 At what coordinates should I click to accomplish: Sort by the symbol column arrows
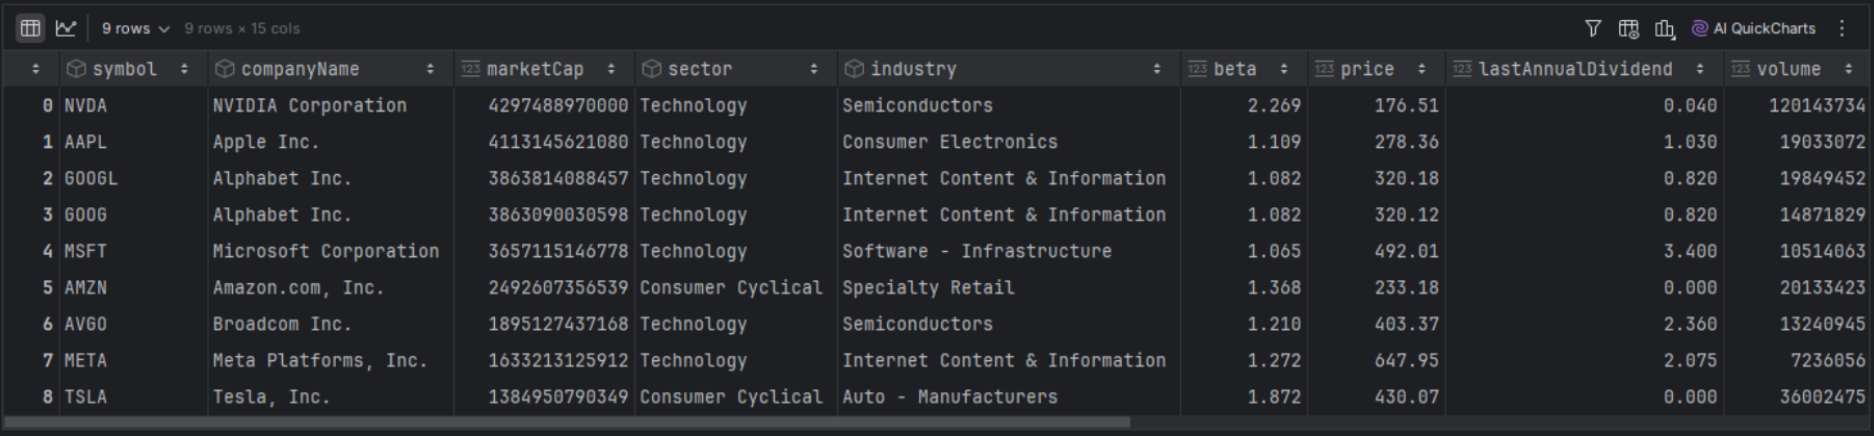[x=184, y=69]
